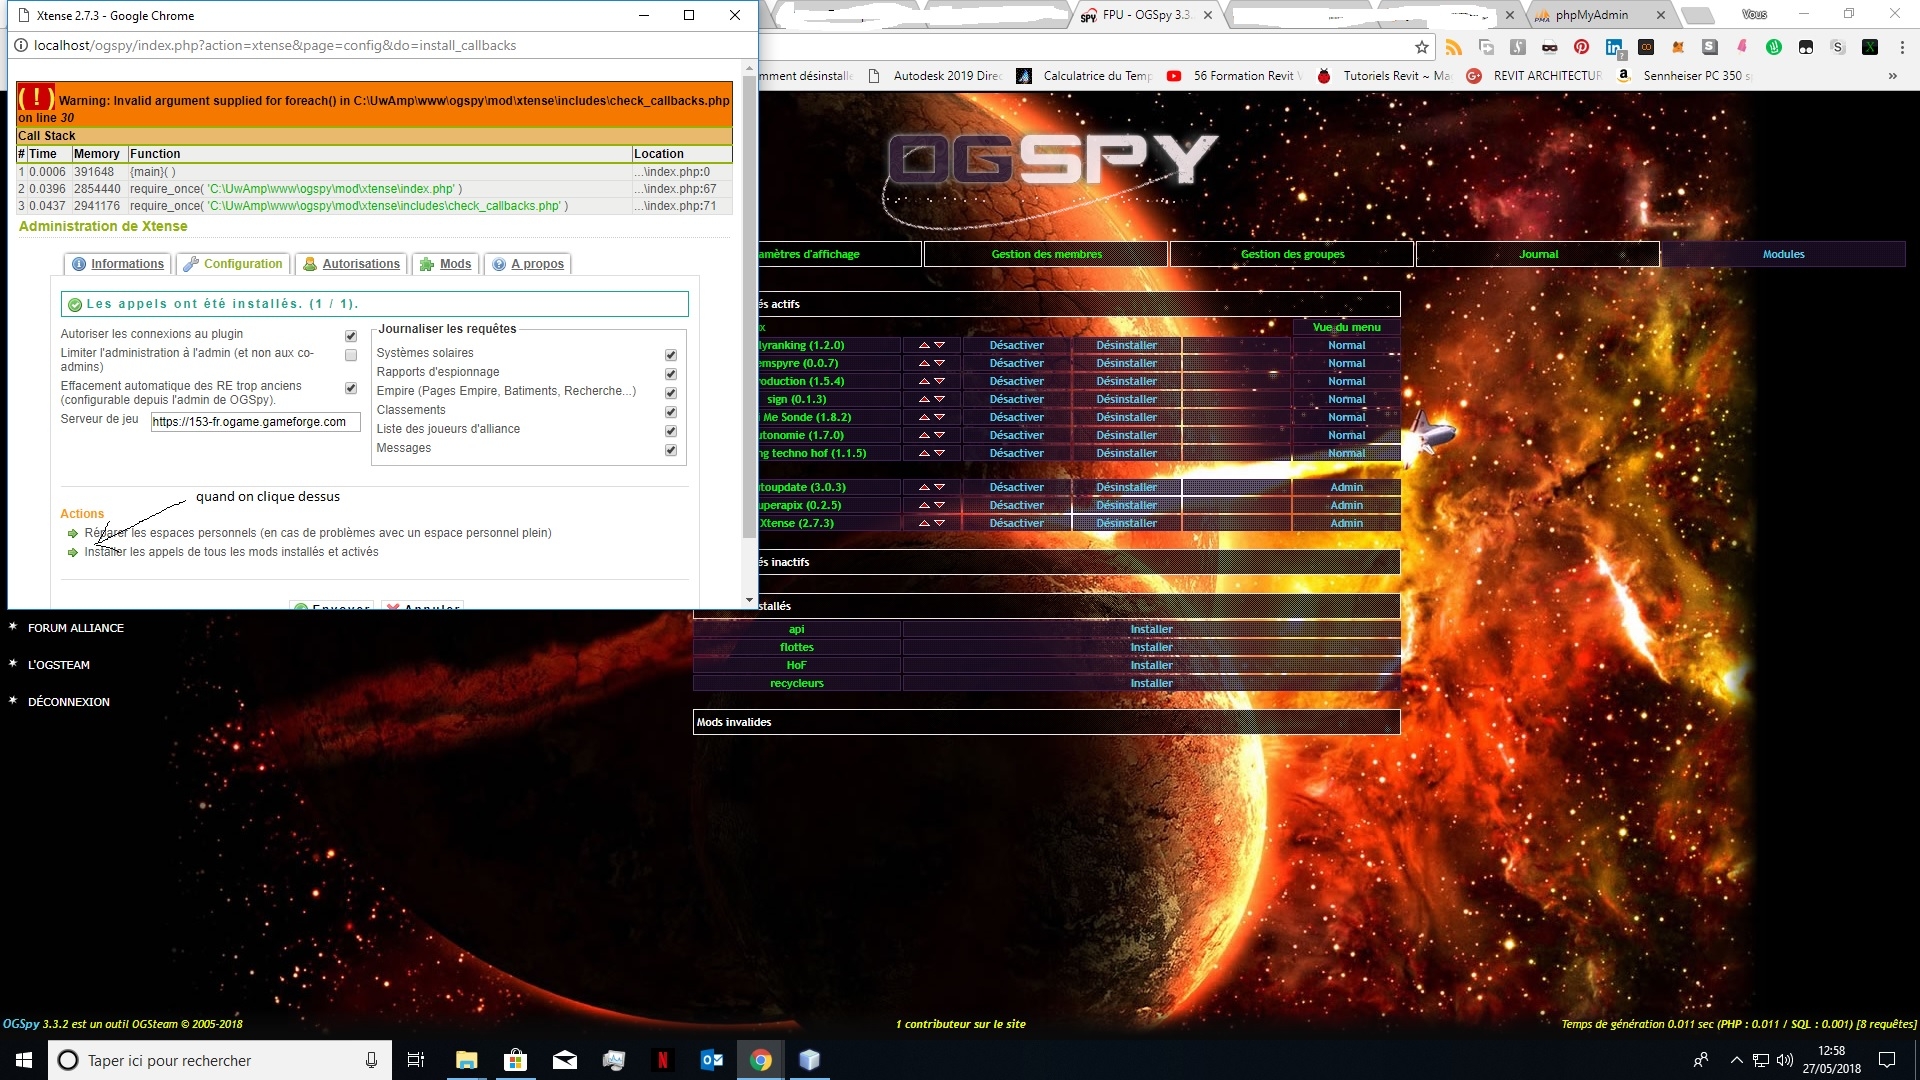The width and height of the screenshot is (1920, 1080).
Task: Click the microphone icon in search box
Action: pyautogui.click(x=371, y=1060)
